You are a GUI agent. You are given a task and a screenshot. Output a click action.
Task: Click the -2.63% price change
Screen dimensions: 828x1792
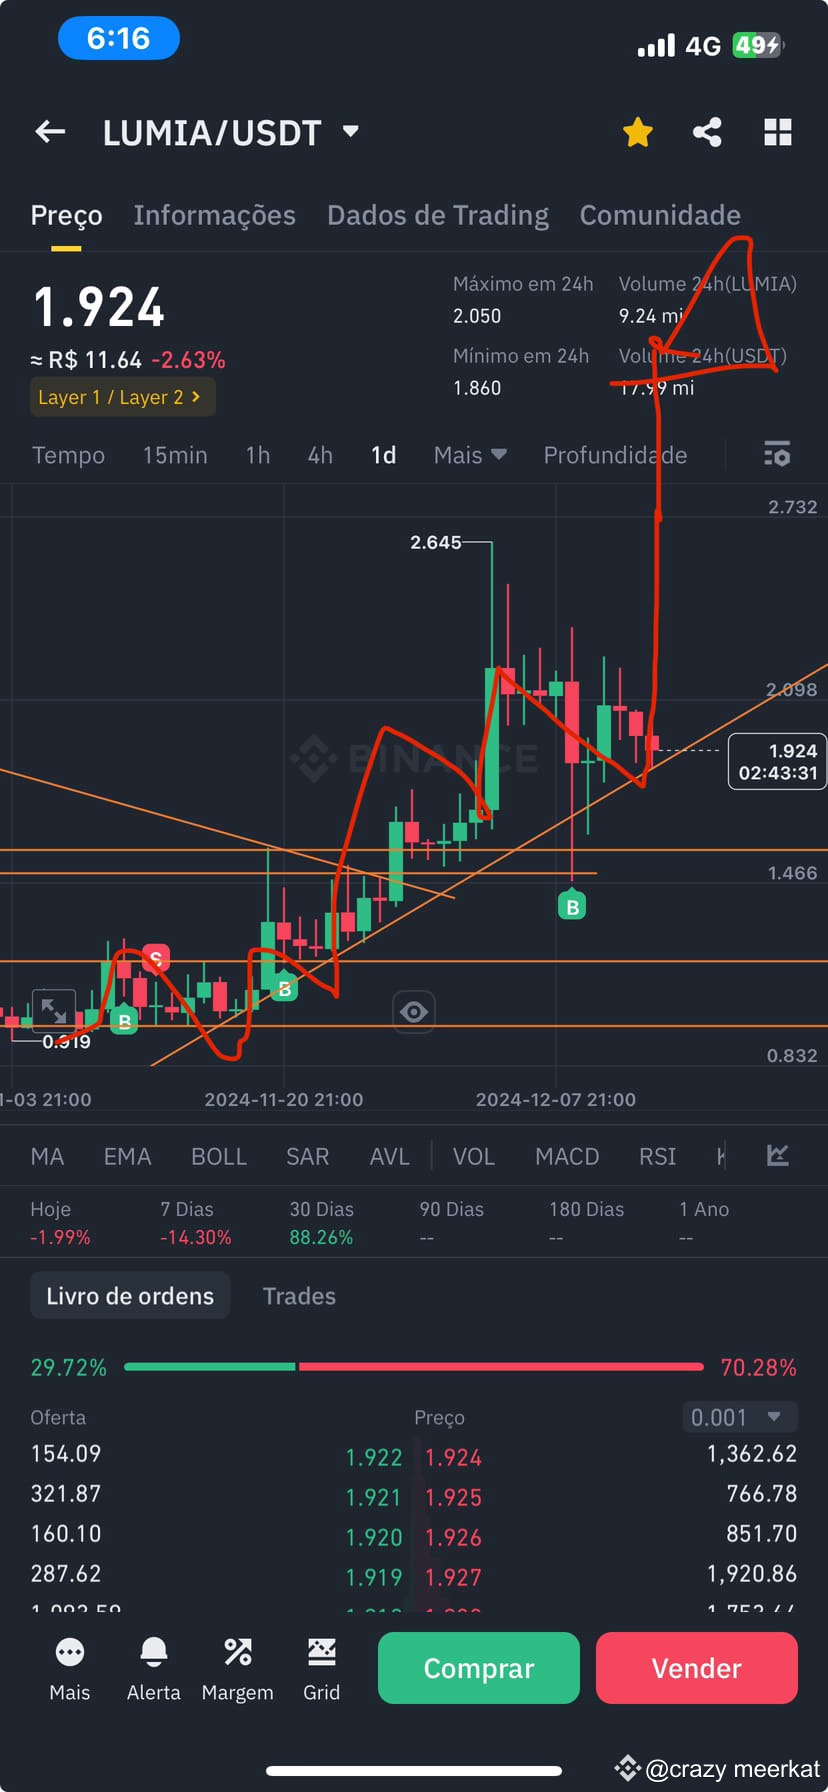(188, 360)
